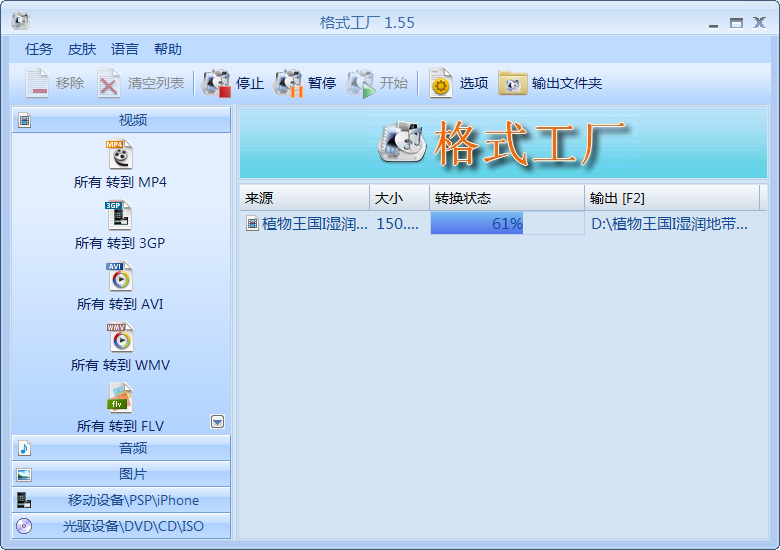Expand the 音频 (Audio) category panel
The width and height of the screenshot is (780, 550).
121,449
